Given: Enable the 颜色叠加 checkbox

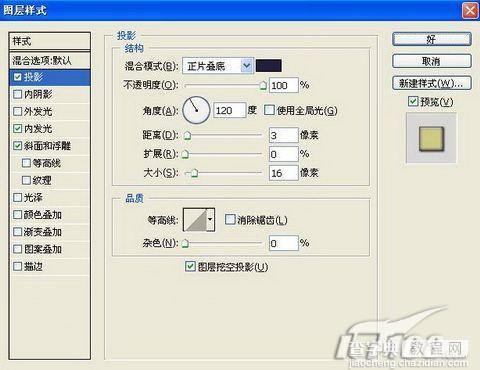Looking at the screenshot, I should 17,215.
